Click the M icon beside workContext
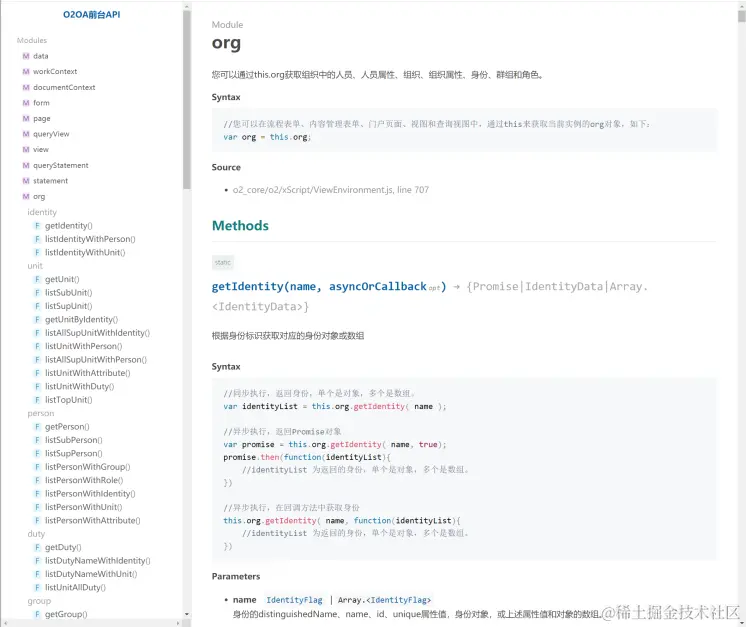Image resolution: width=746 pixels, height=627 pixels. coord(26,72)
